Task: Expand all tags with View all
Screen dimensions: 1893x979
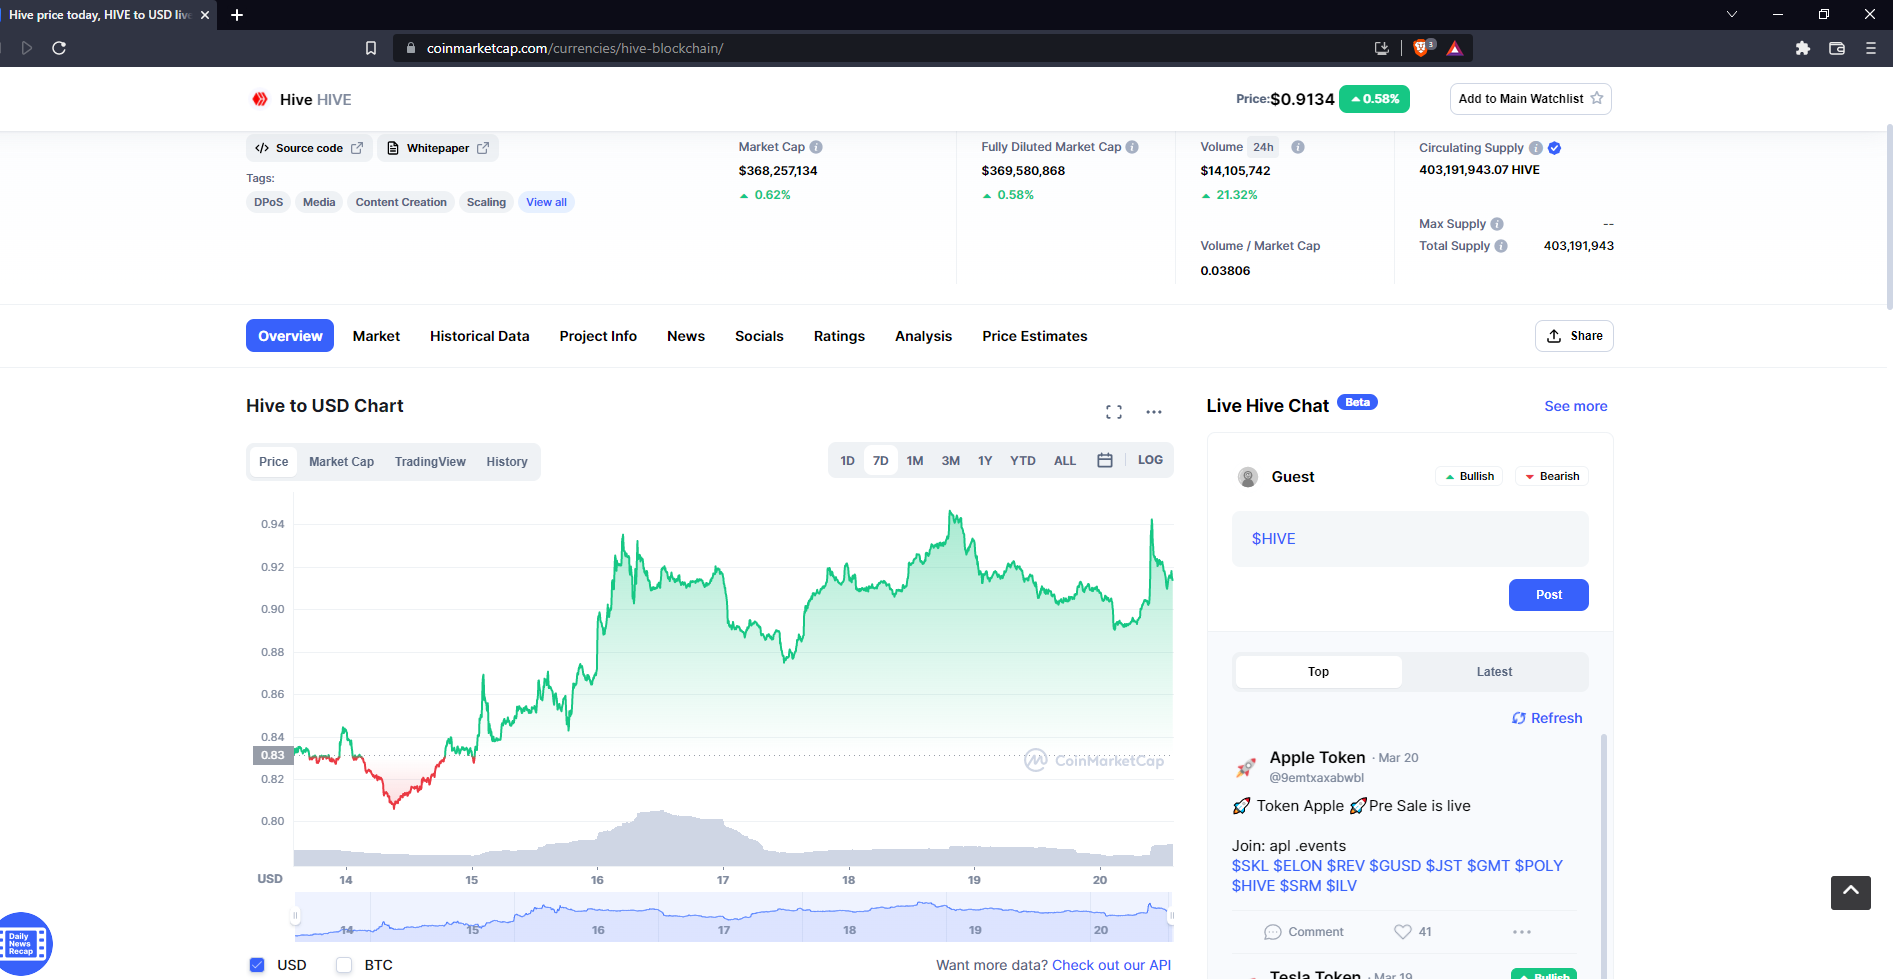Action: (547, 202)
